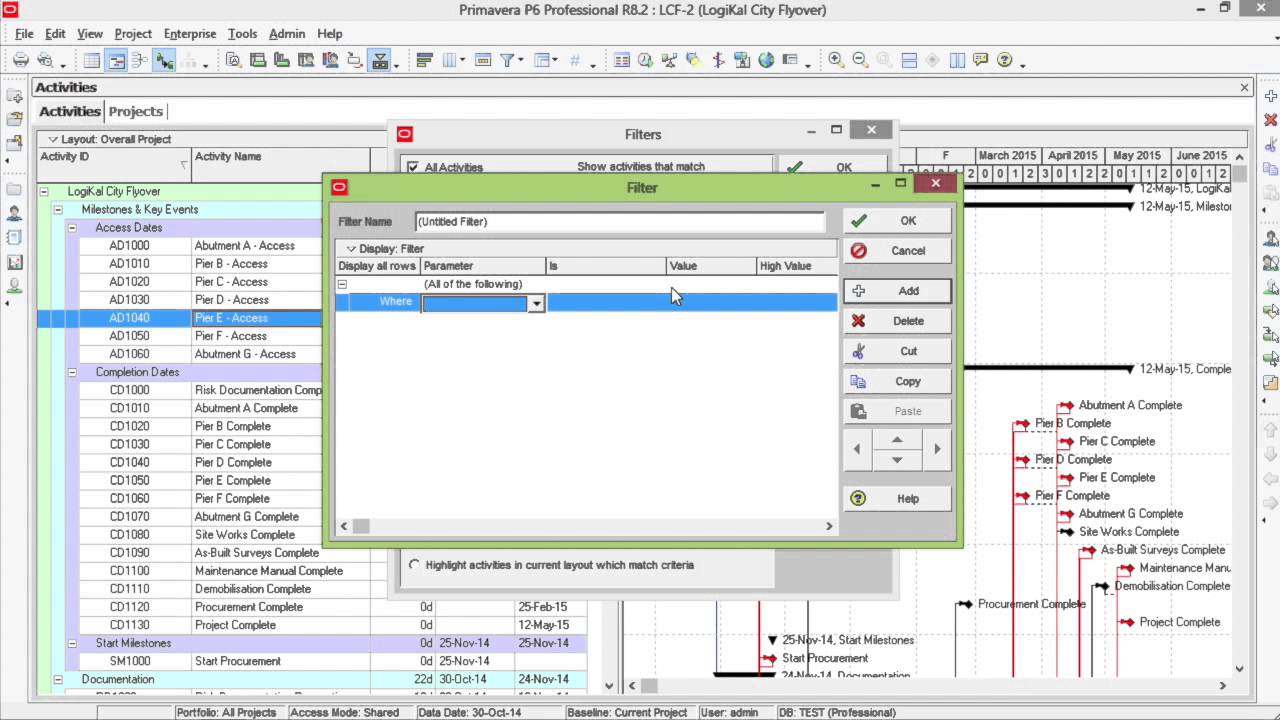Screen dimensions: 1280x720
Task: Click the Filter Name input field
Action: point(620,221)
